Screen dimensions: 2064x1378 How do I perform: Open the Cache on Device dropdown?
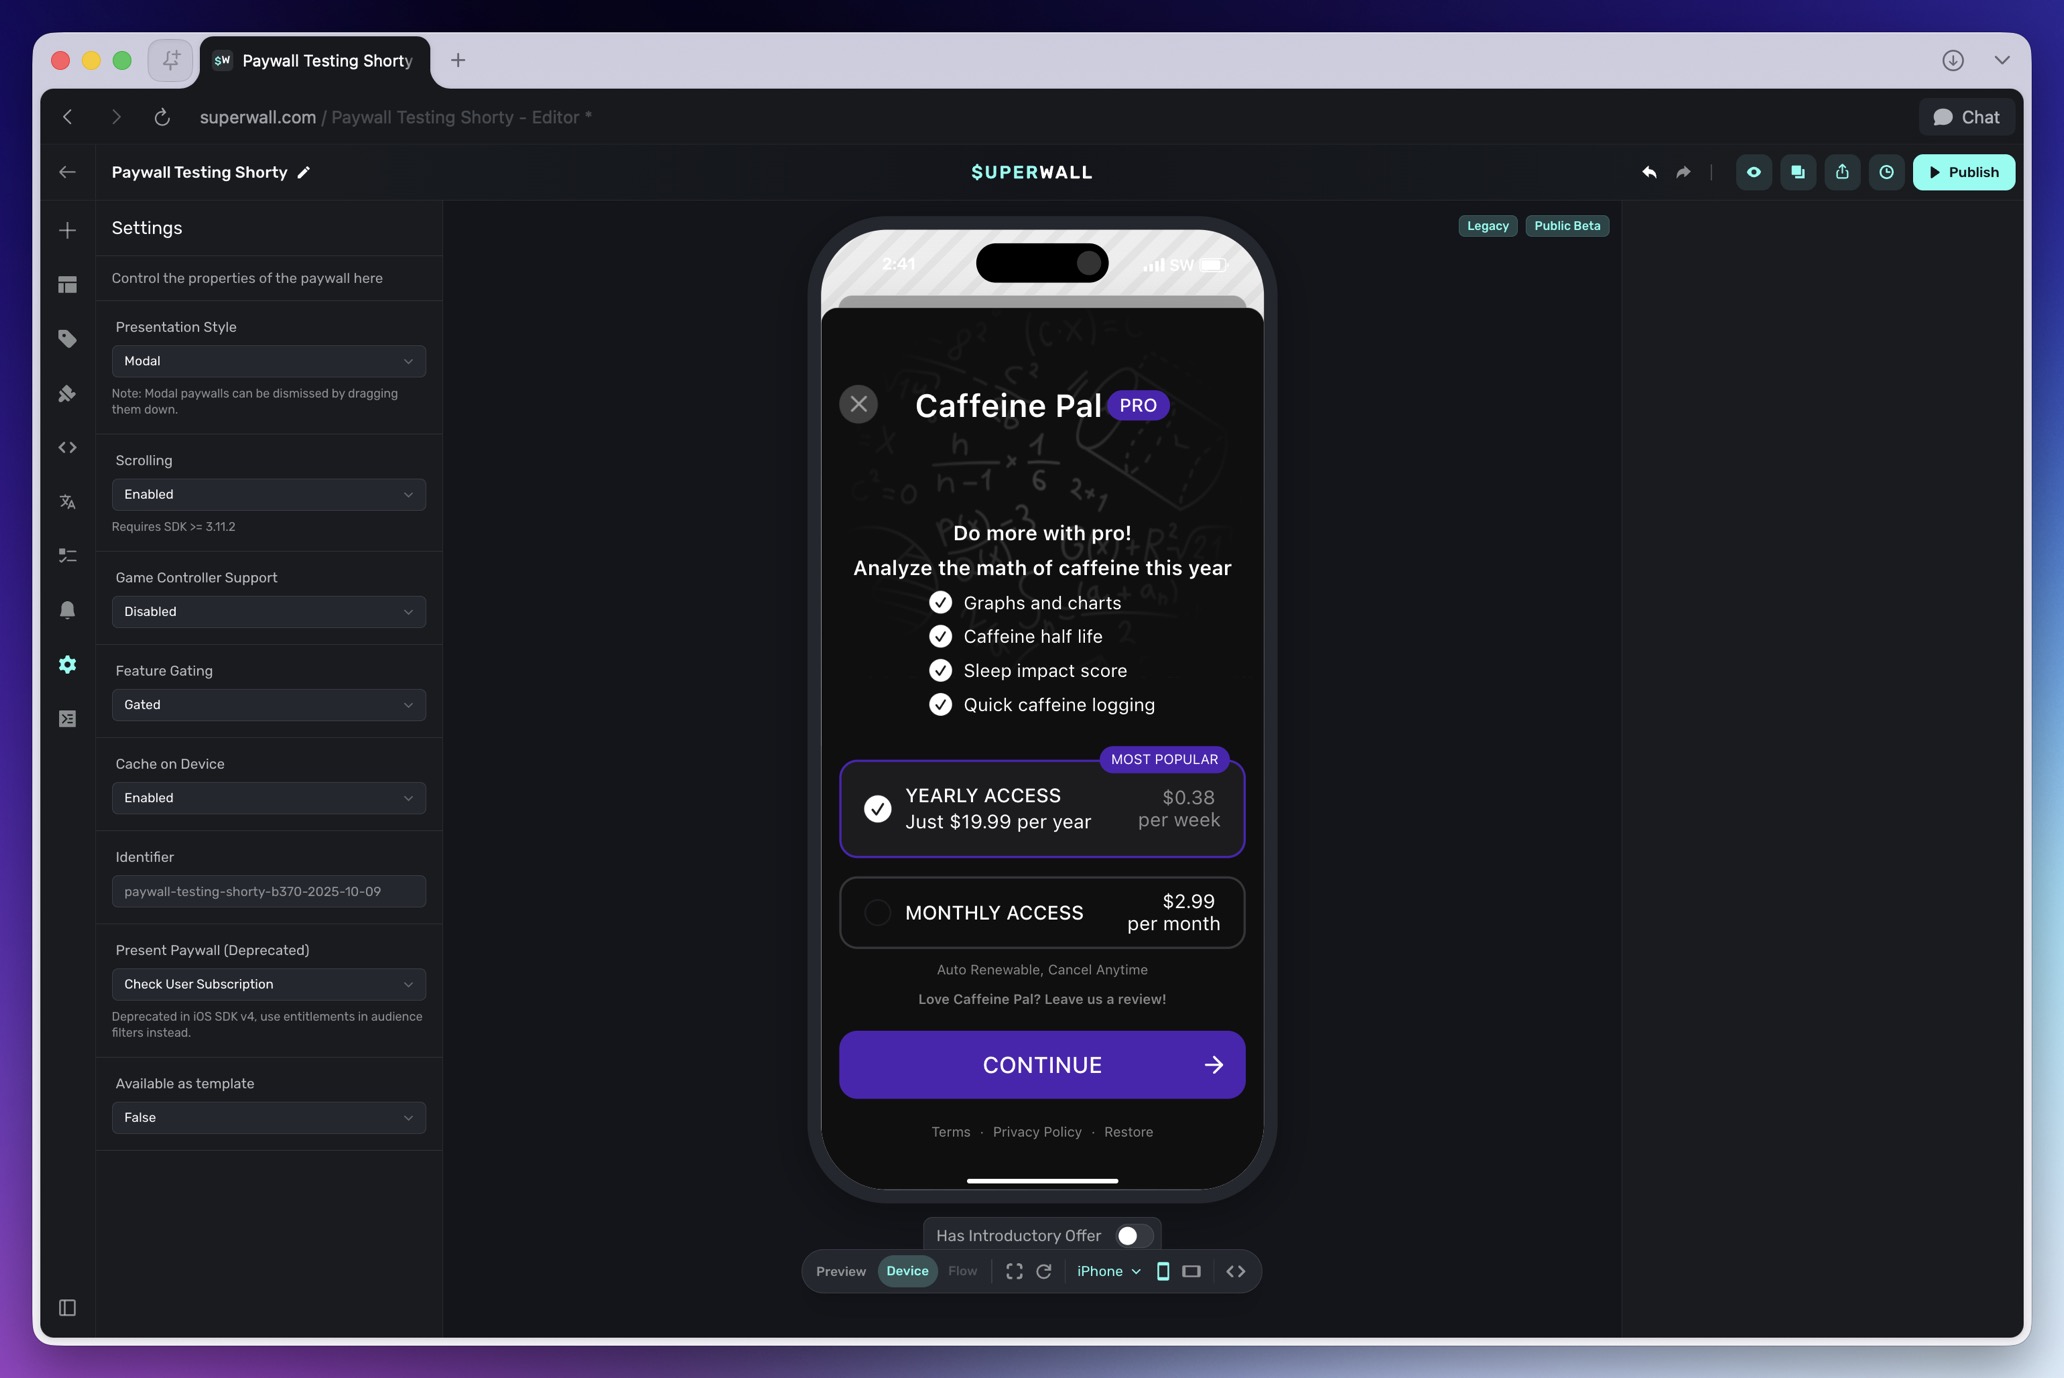(x=269, y=798)
